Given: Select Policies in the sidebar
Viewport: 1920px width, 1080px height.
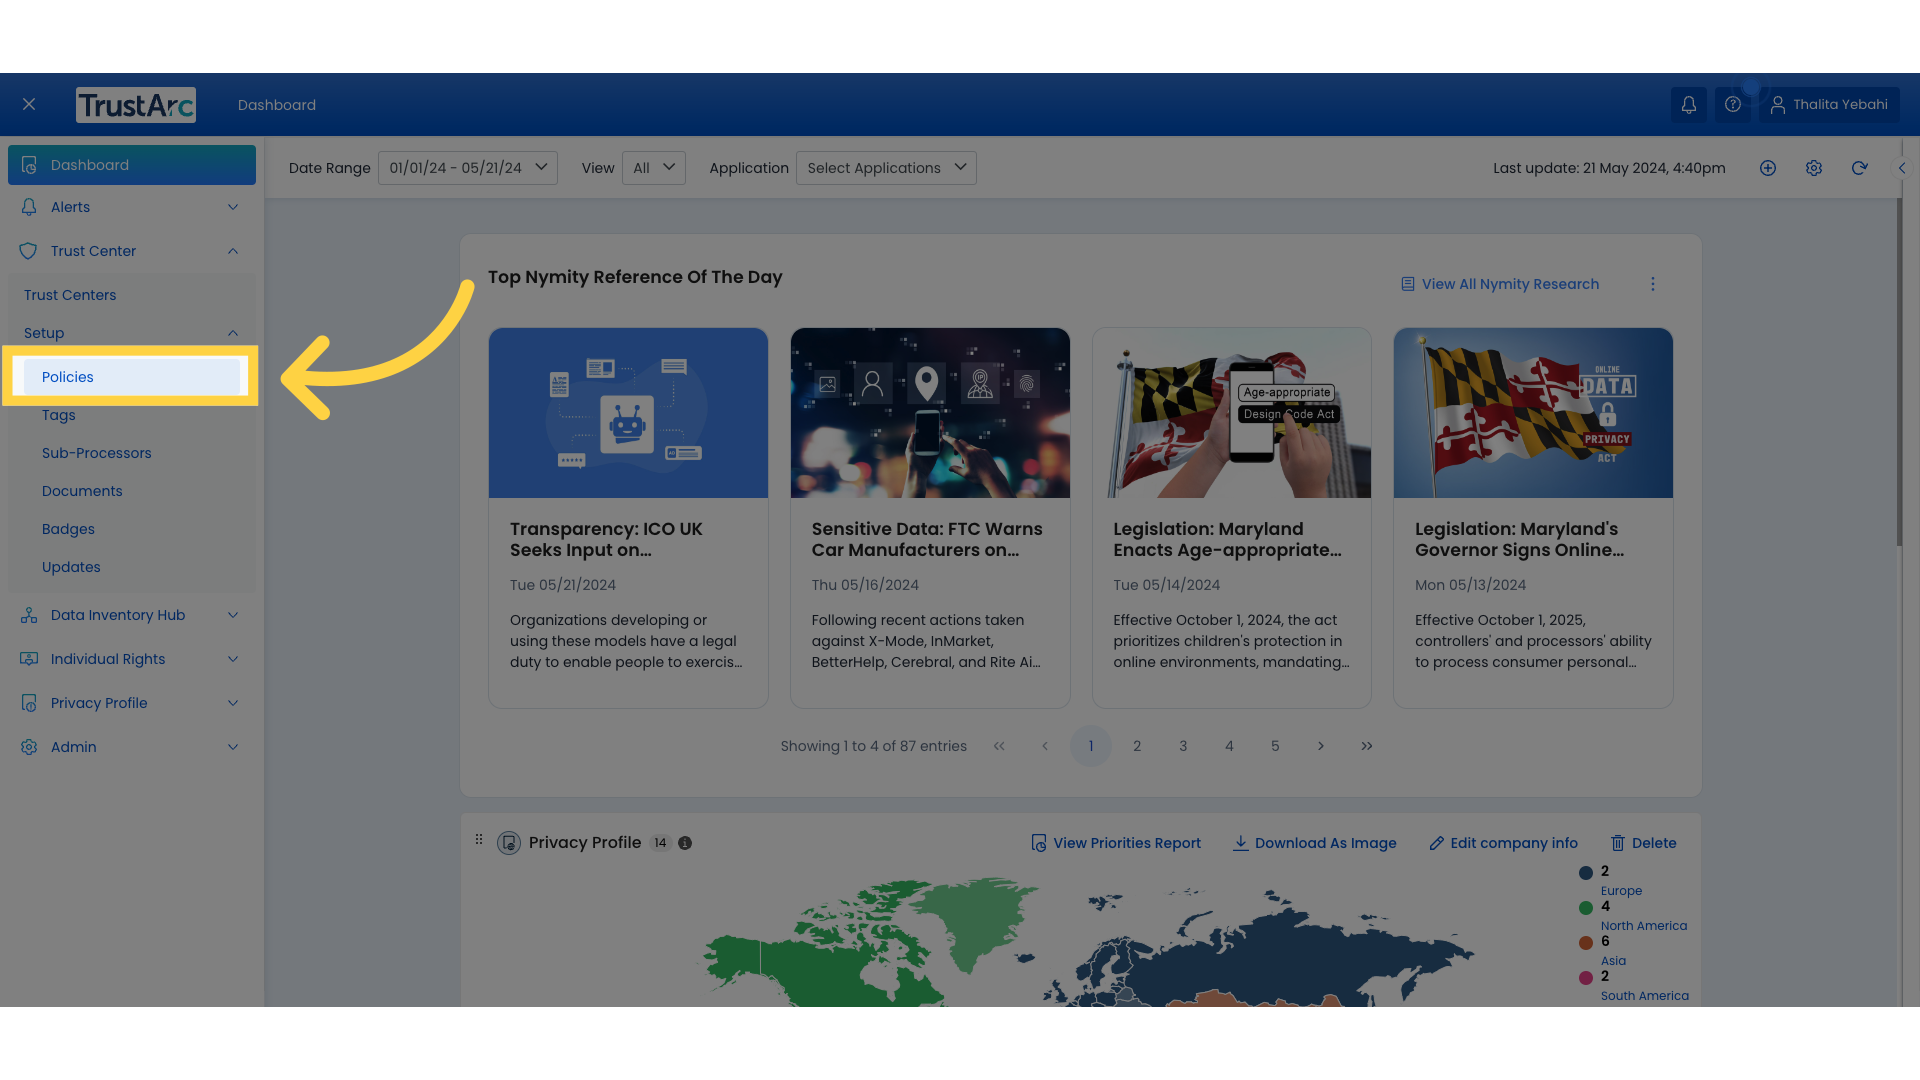Looking at the screenshot, I should [x=132, y=377].
